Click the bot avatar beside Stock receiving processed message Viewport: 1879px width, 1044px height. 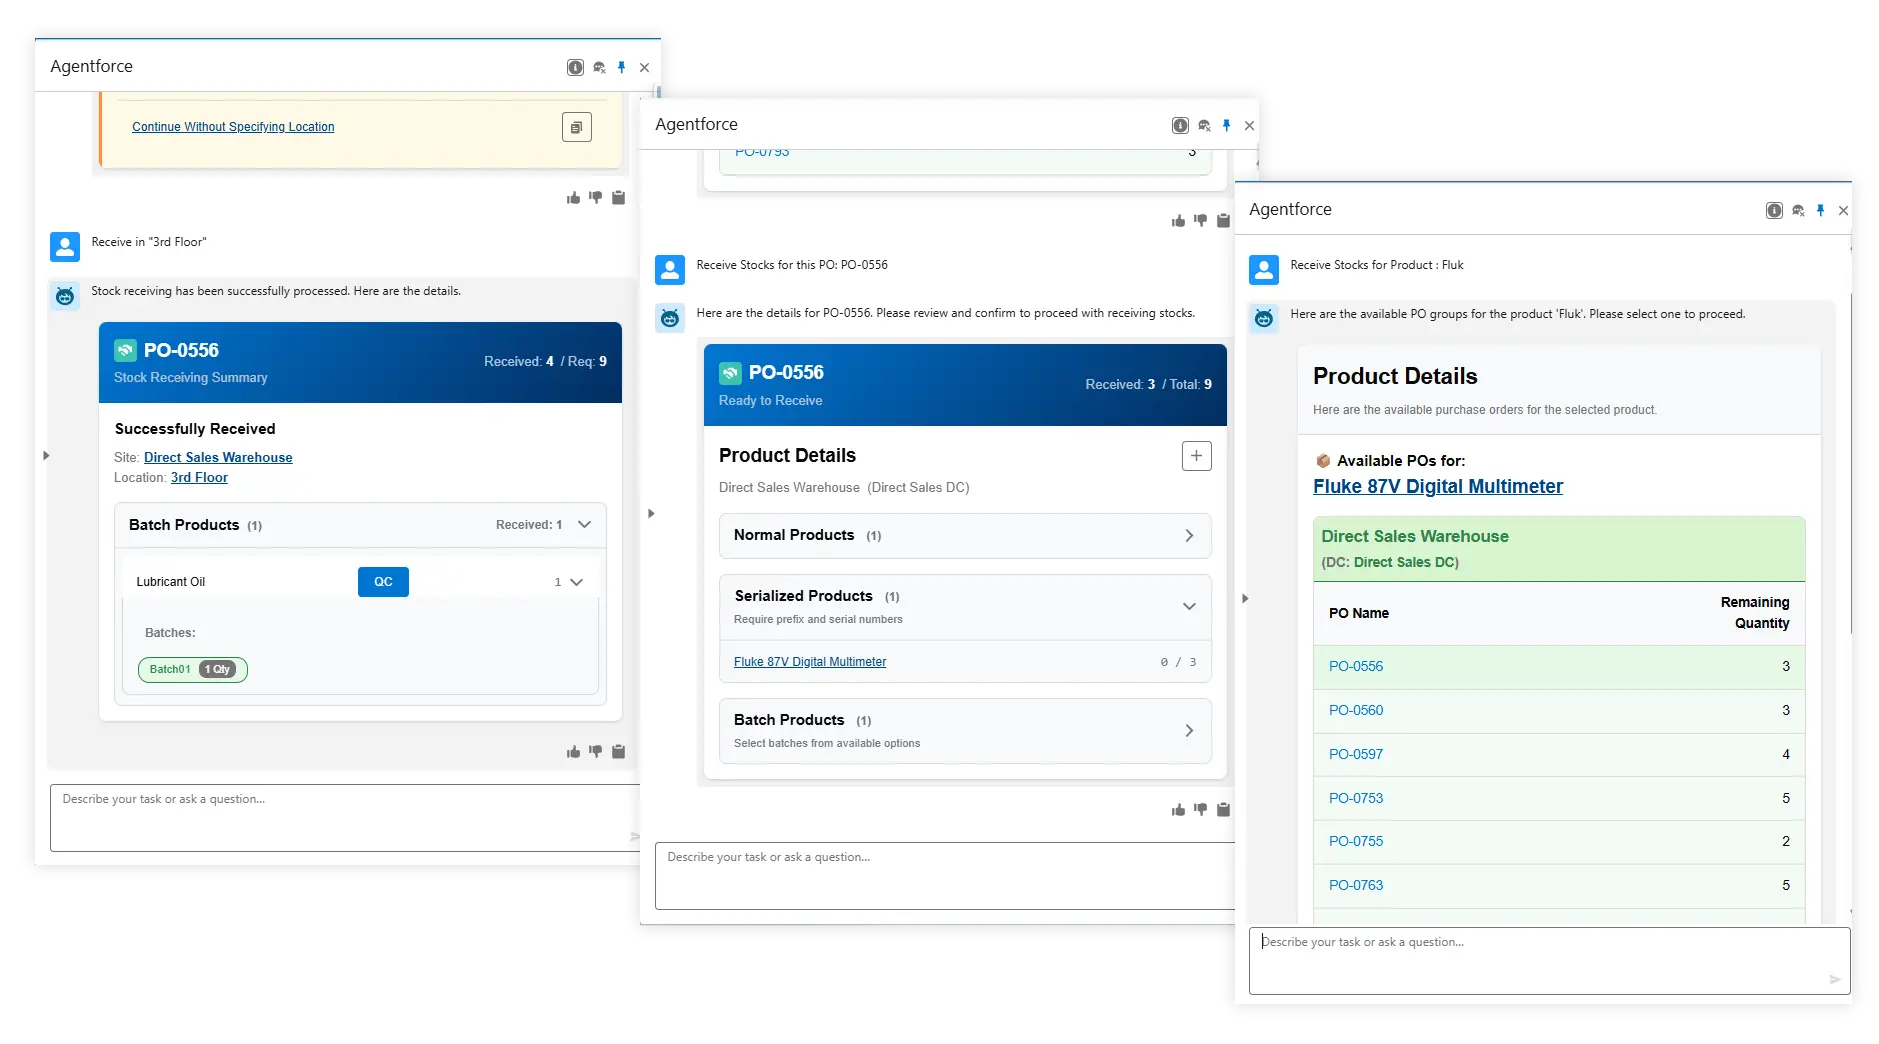[x=65, y=296]
